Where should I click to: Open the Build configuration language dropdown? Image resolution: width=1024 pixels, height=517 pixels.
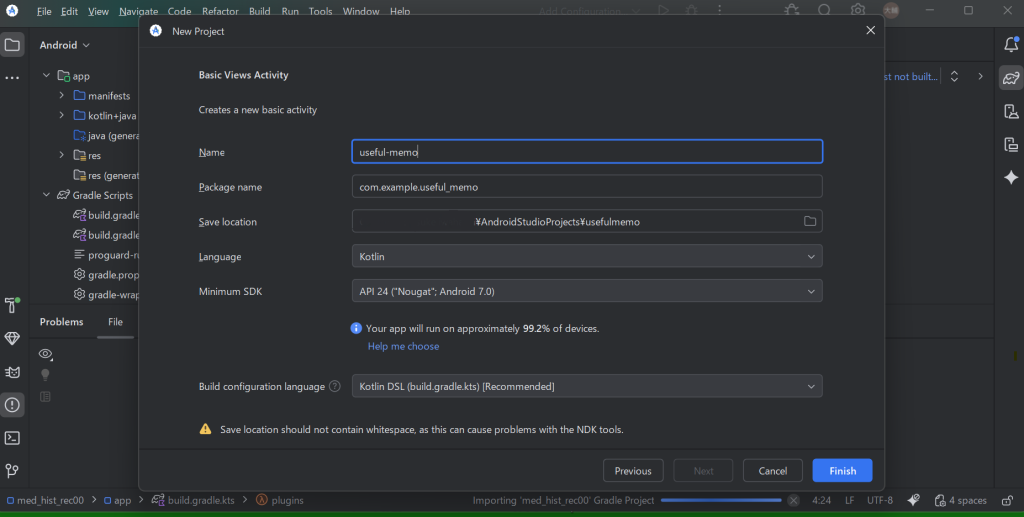(x=587, y=386)
